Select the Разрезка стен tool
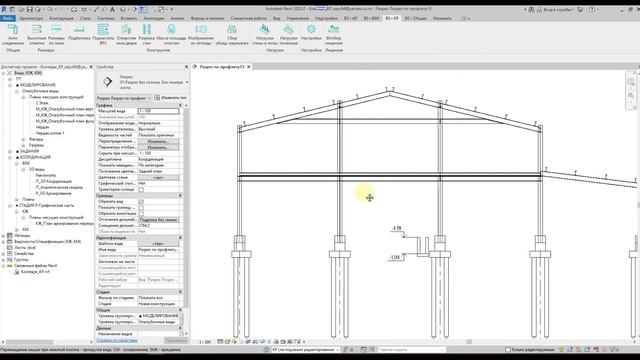The width and height of the screenshot is (640, 360). point(147,29)
